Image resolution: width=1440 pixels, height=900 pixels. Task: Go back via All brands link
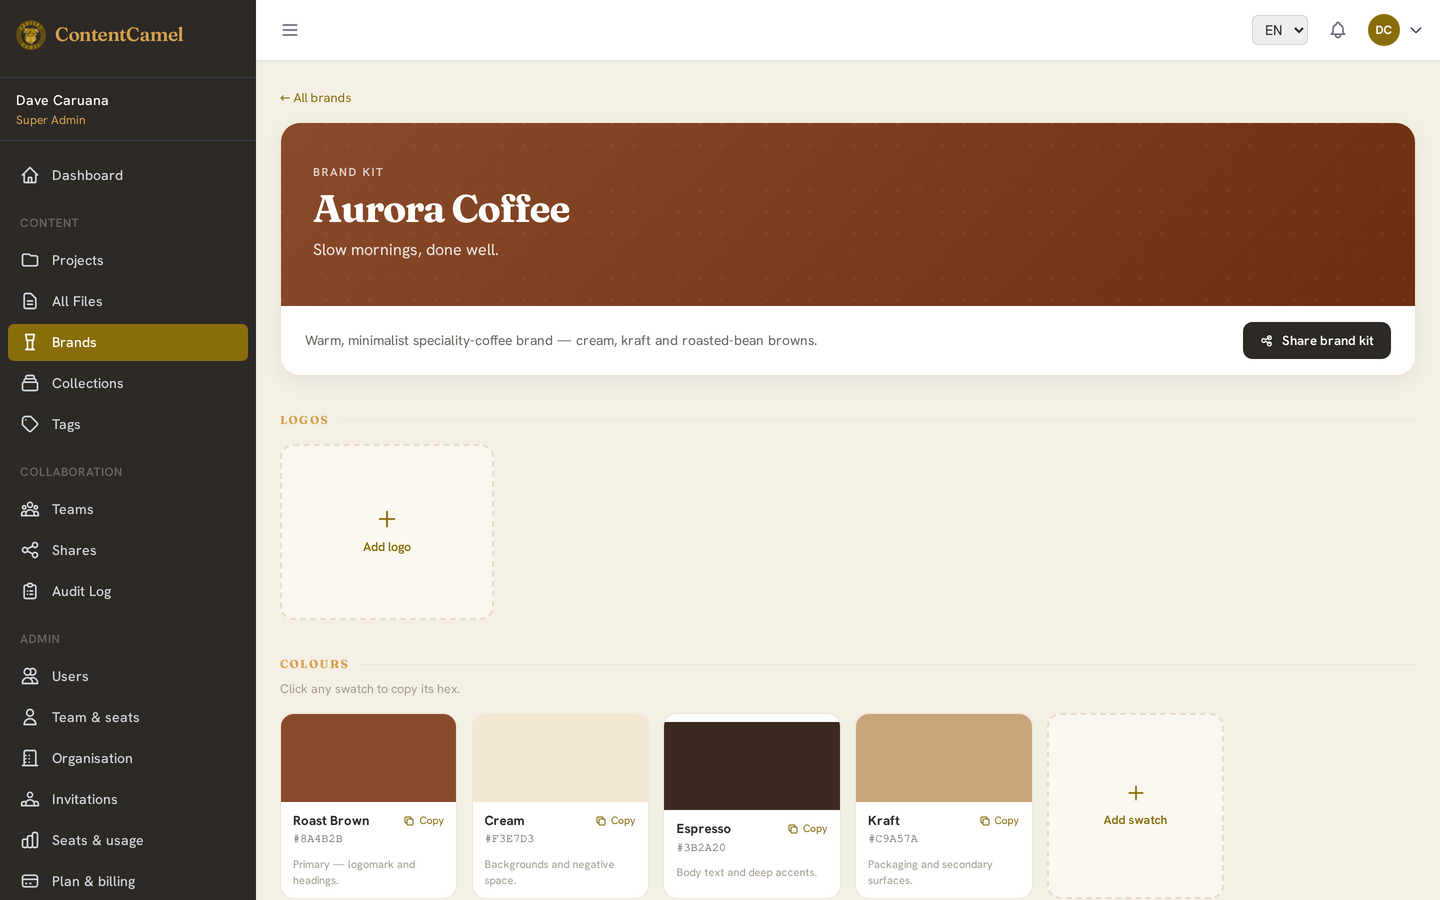315,98
